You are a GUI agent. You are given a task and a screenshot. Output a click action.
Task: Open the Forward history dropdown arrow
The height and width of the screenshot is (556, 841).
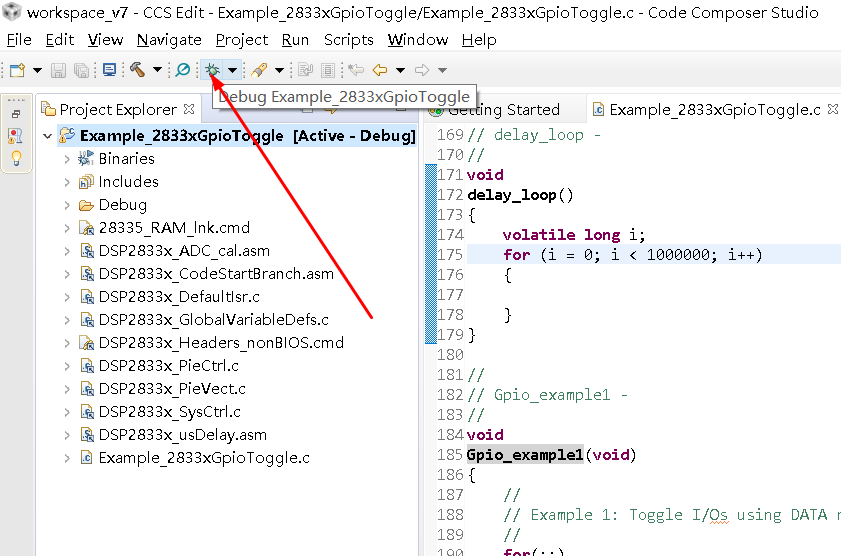point(442,70)
